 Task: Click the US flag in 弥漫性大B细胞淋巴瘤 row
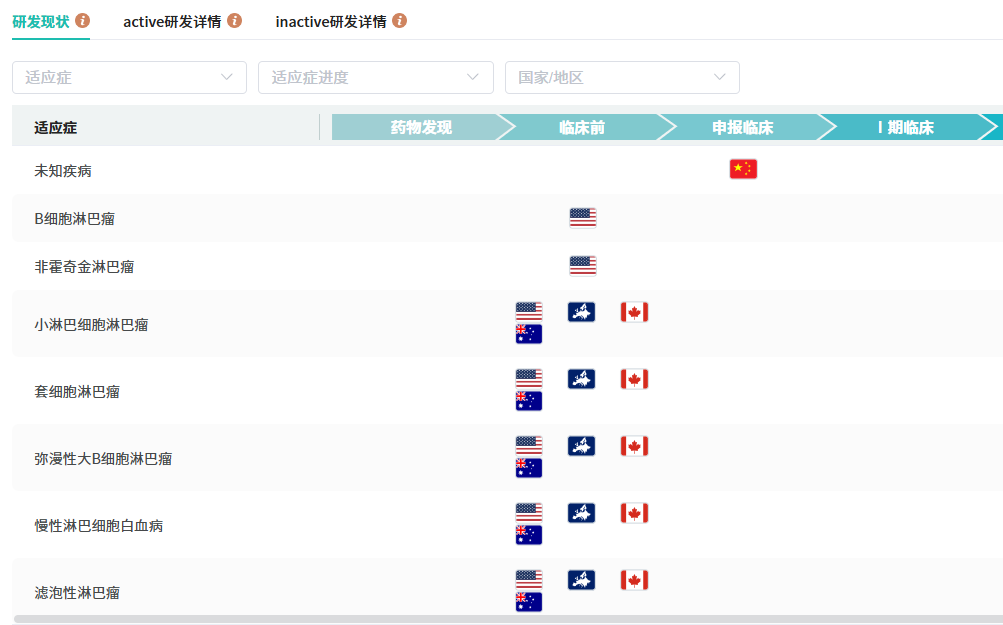click(x=529, y=446)
